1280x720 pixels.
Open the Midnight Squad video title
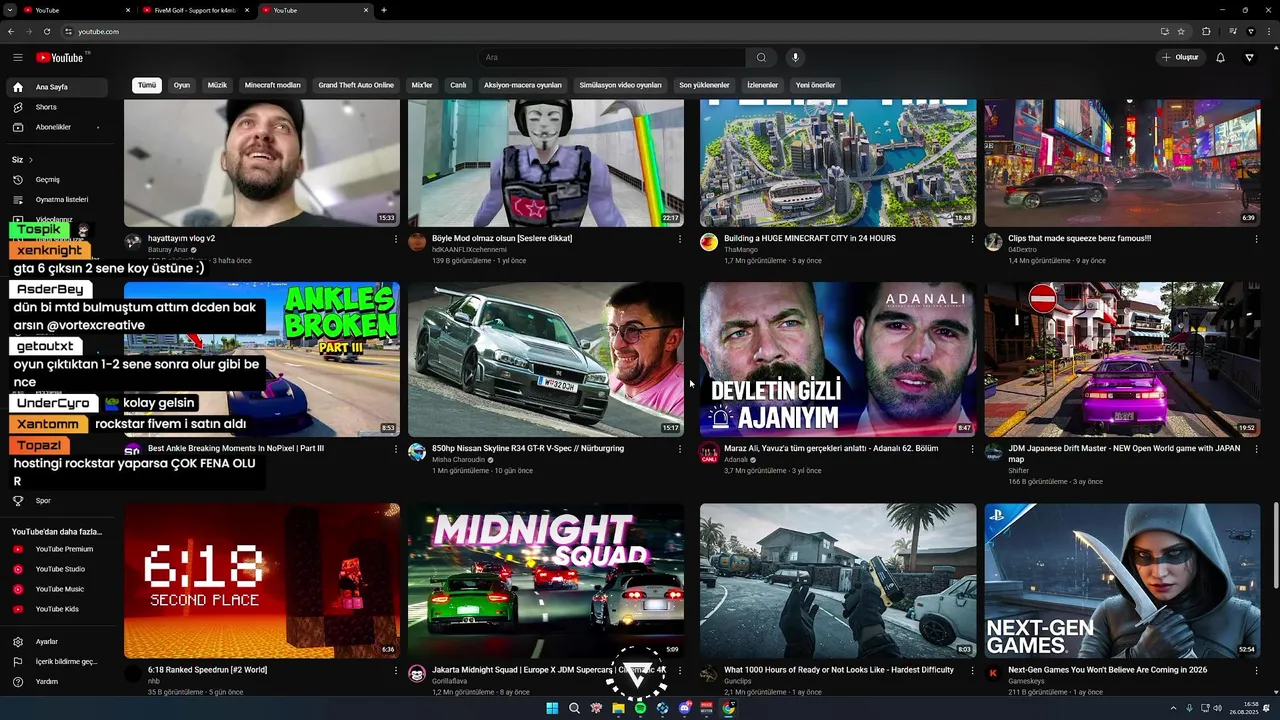click(549, 670)
